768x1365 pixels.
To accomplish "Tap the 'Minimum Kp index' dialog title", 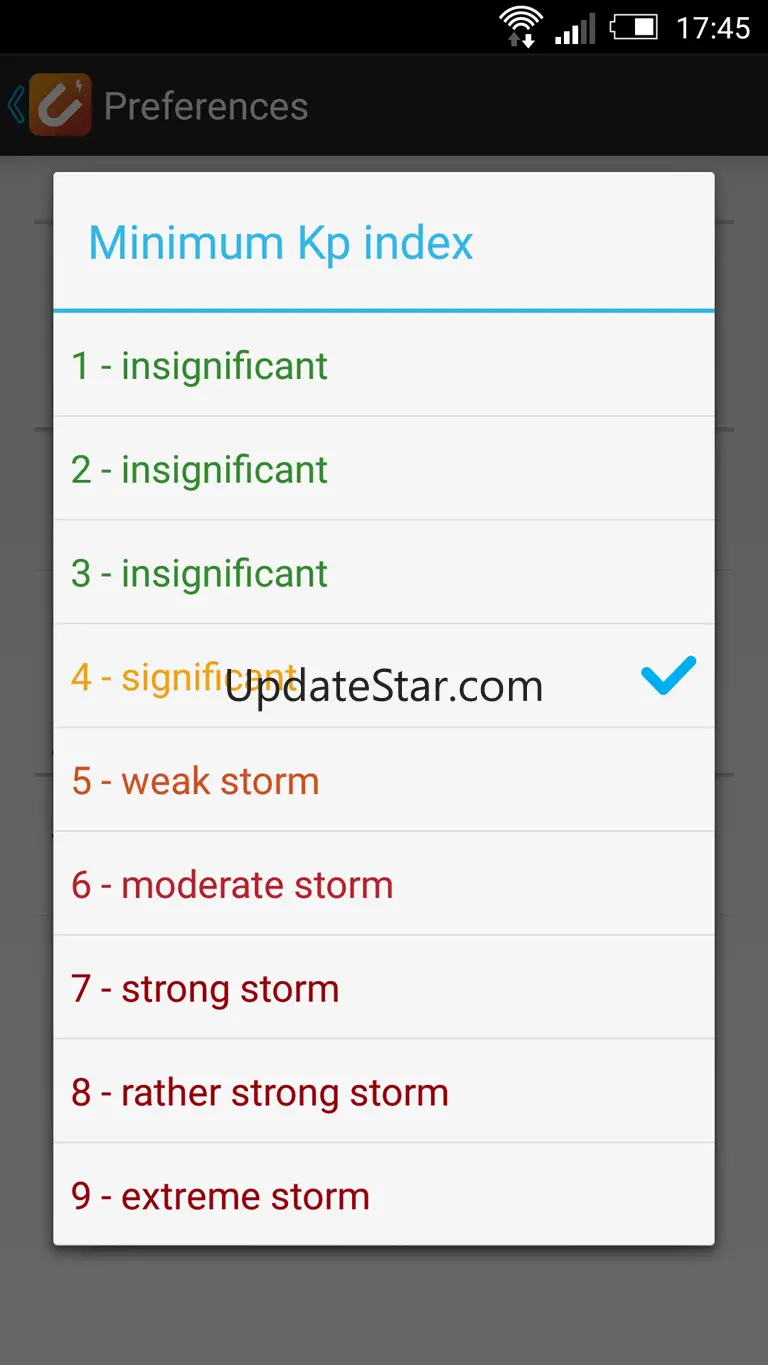I will (281, 243).
